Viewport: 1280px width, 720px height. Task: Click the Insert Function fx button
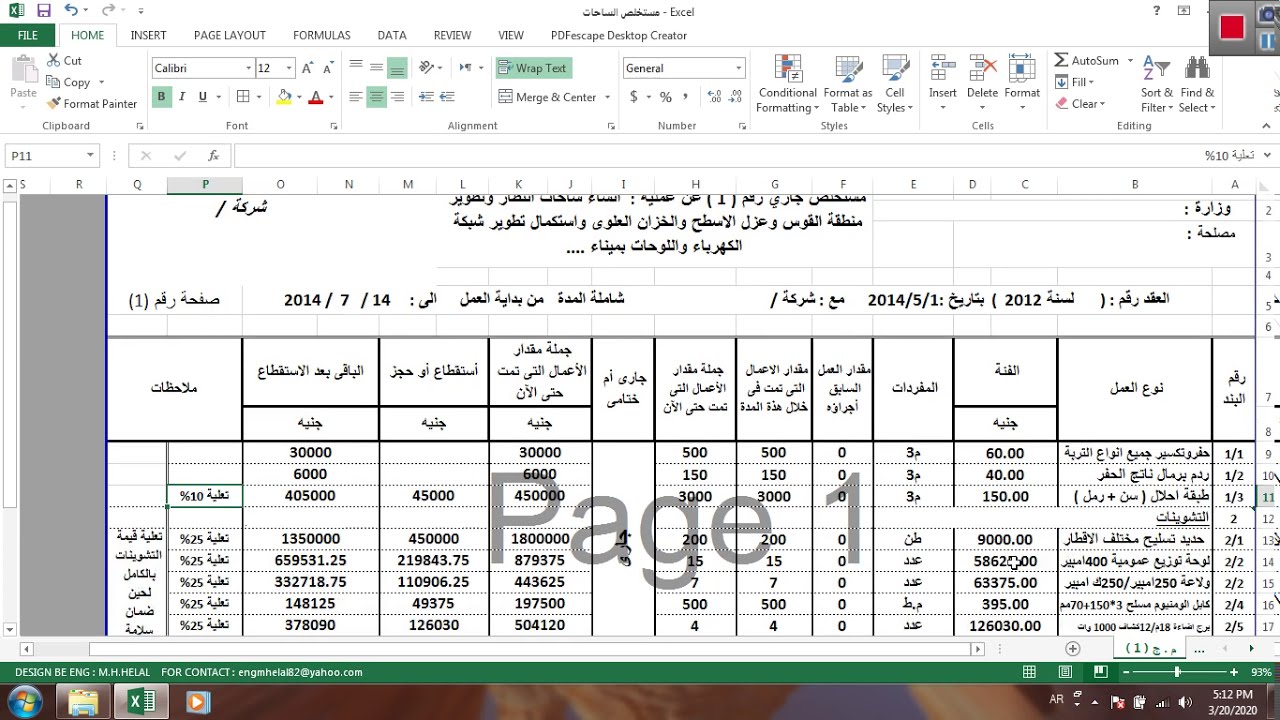point(213,156)
